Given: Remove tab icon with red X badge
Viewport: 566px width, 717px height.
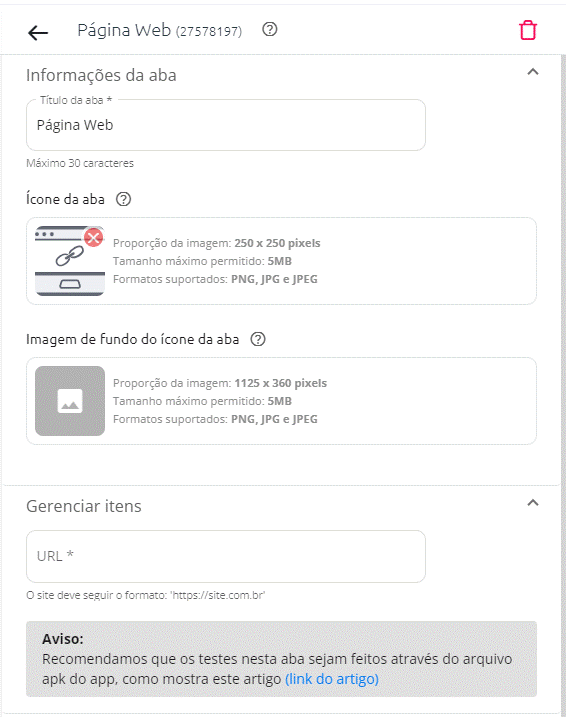Looking at the screenshot, I should pyautogui.click(x=94, y=238).
